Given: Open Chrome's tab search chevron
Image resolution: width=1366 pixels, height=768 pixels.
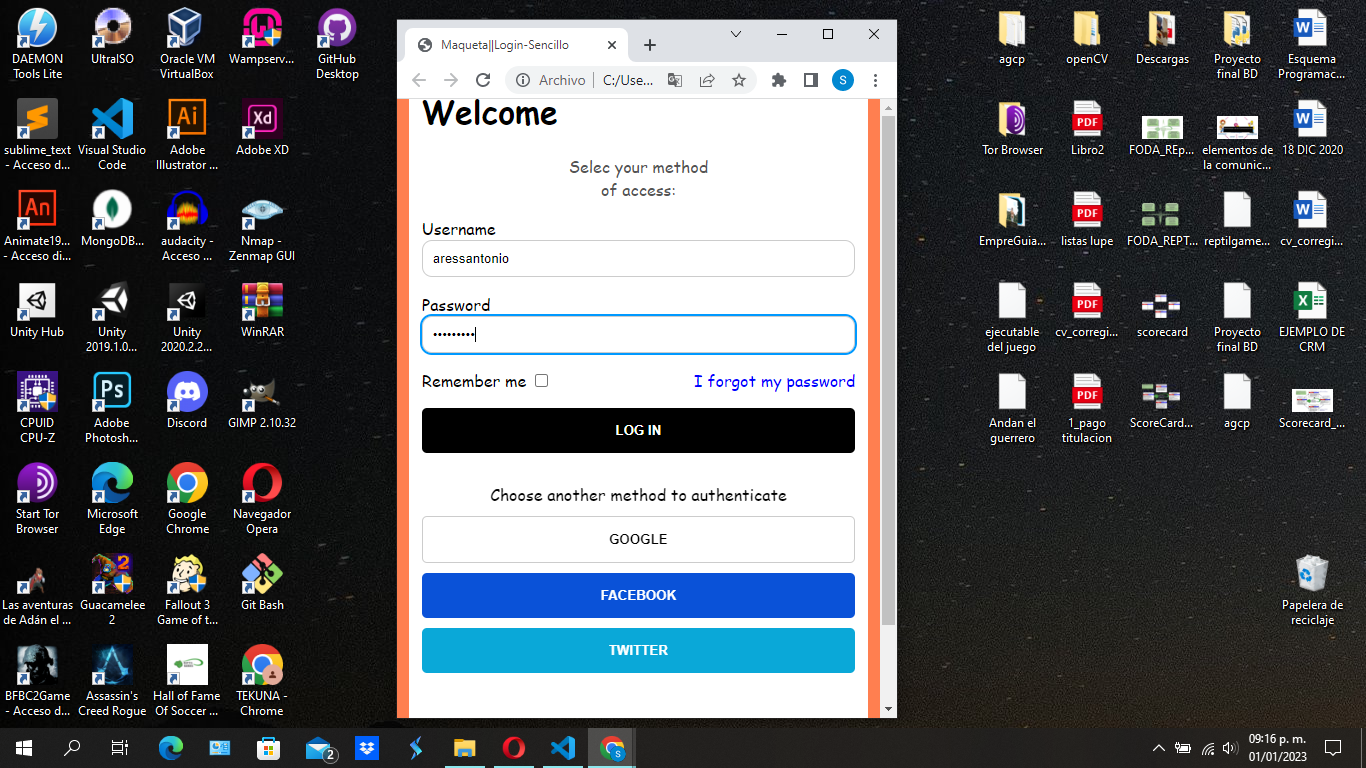Looking at the screenshot, I should [736, 35].
